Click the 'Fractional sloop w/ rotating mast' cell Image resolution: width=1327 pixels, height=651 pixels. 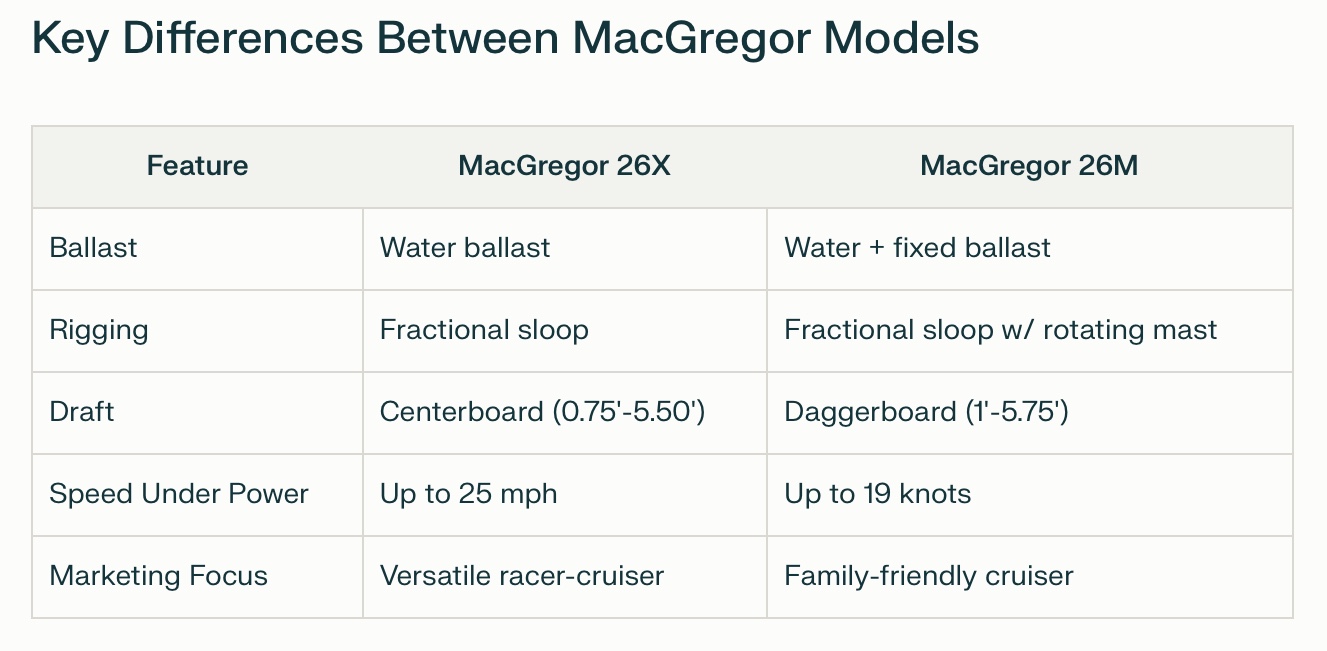tap(1000, 330)
